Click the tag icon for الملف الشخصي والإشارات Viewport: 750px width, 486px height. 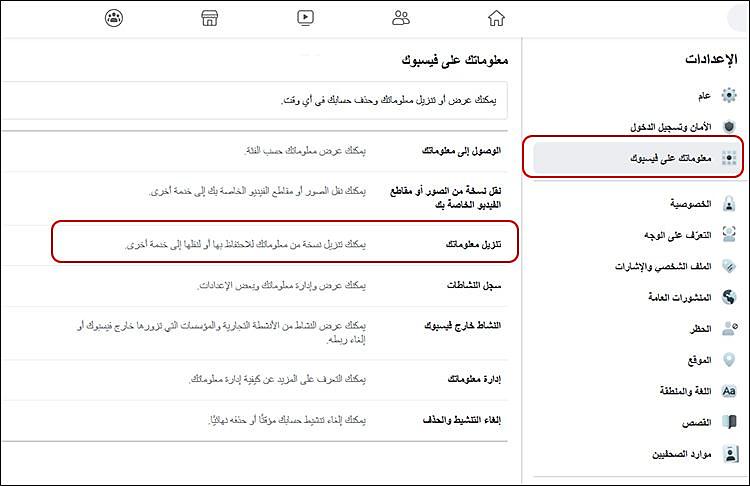728,266
